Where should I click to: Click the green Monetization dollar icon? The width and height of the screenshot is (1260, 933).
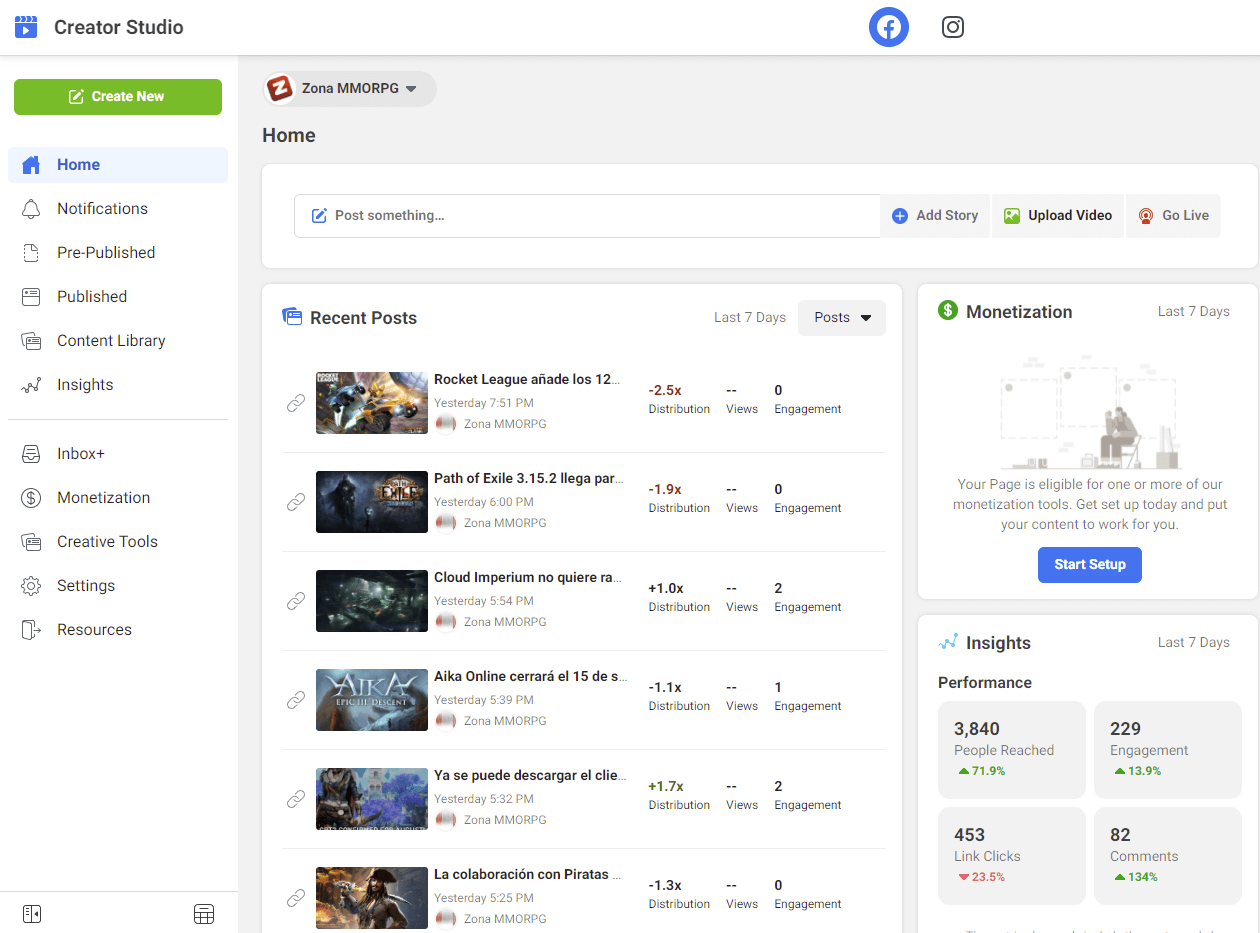pos(948,311)
